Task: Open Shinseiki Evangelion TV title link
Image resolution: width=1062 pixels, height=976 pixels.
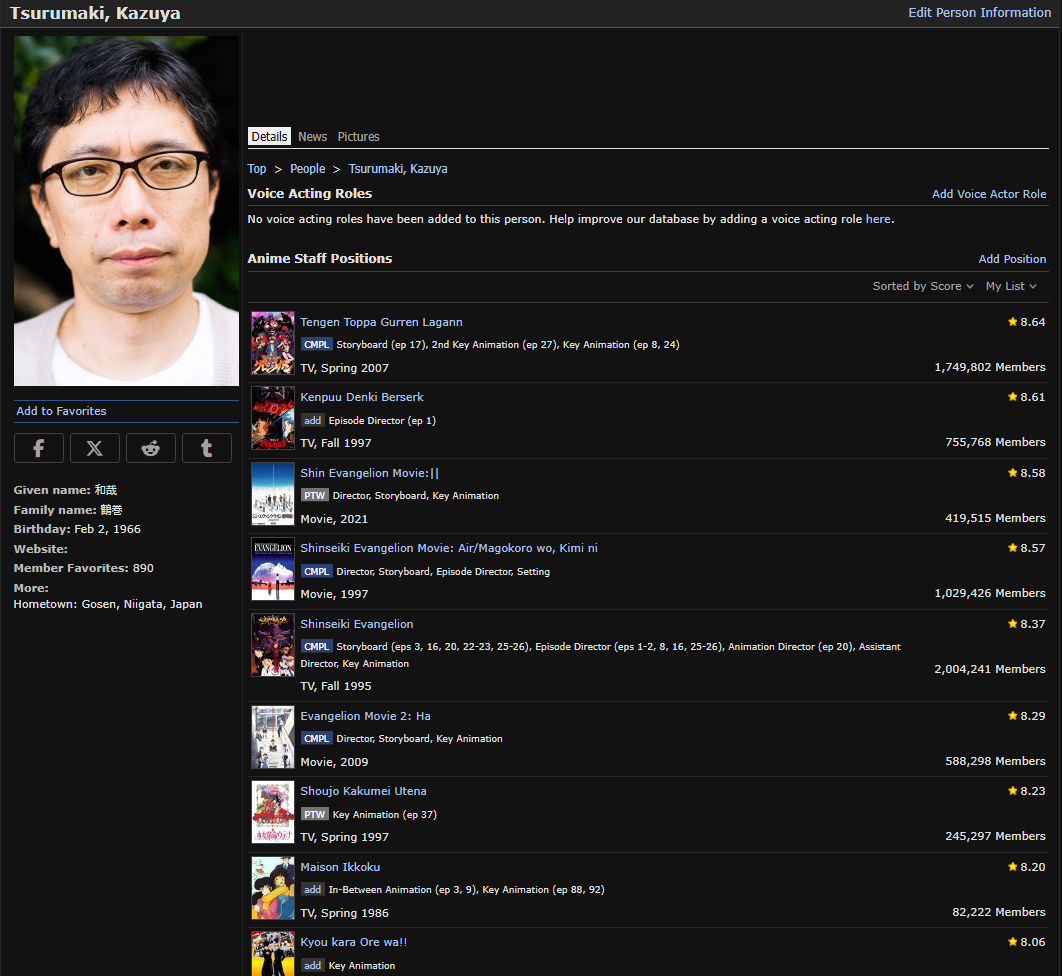Action: [x=356, y=624]
